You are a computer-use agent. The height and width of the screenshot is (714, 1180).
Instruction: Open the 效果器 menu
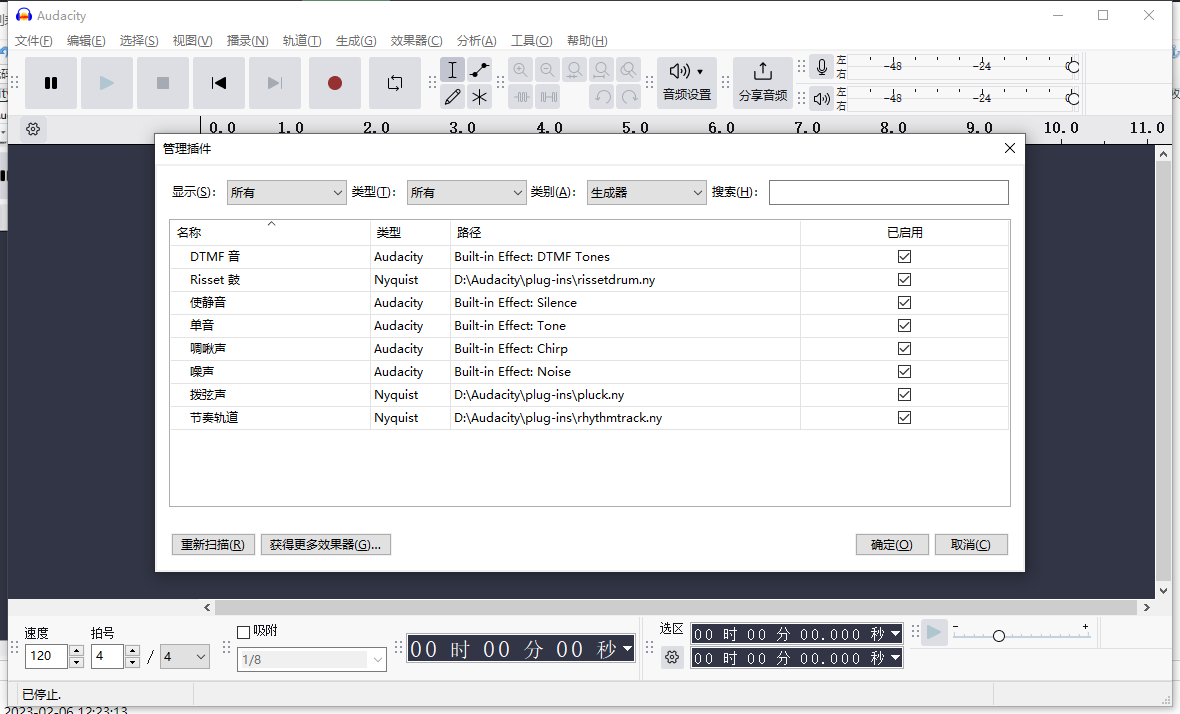tap(416, 41)
